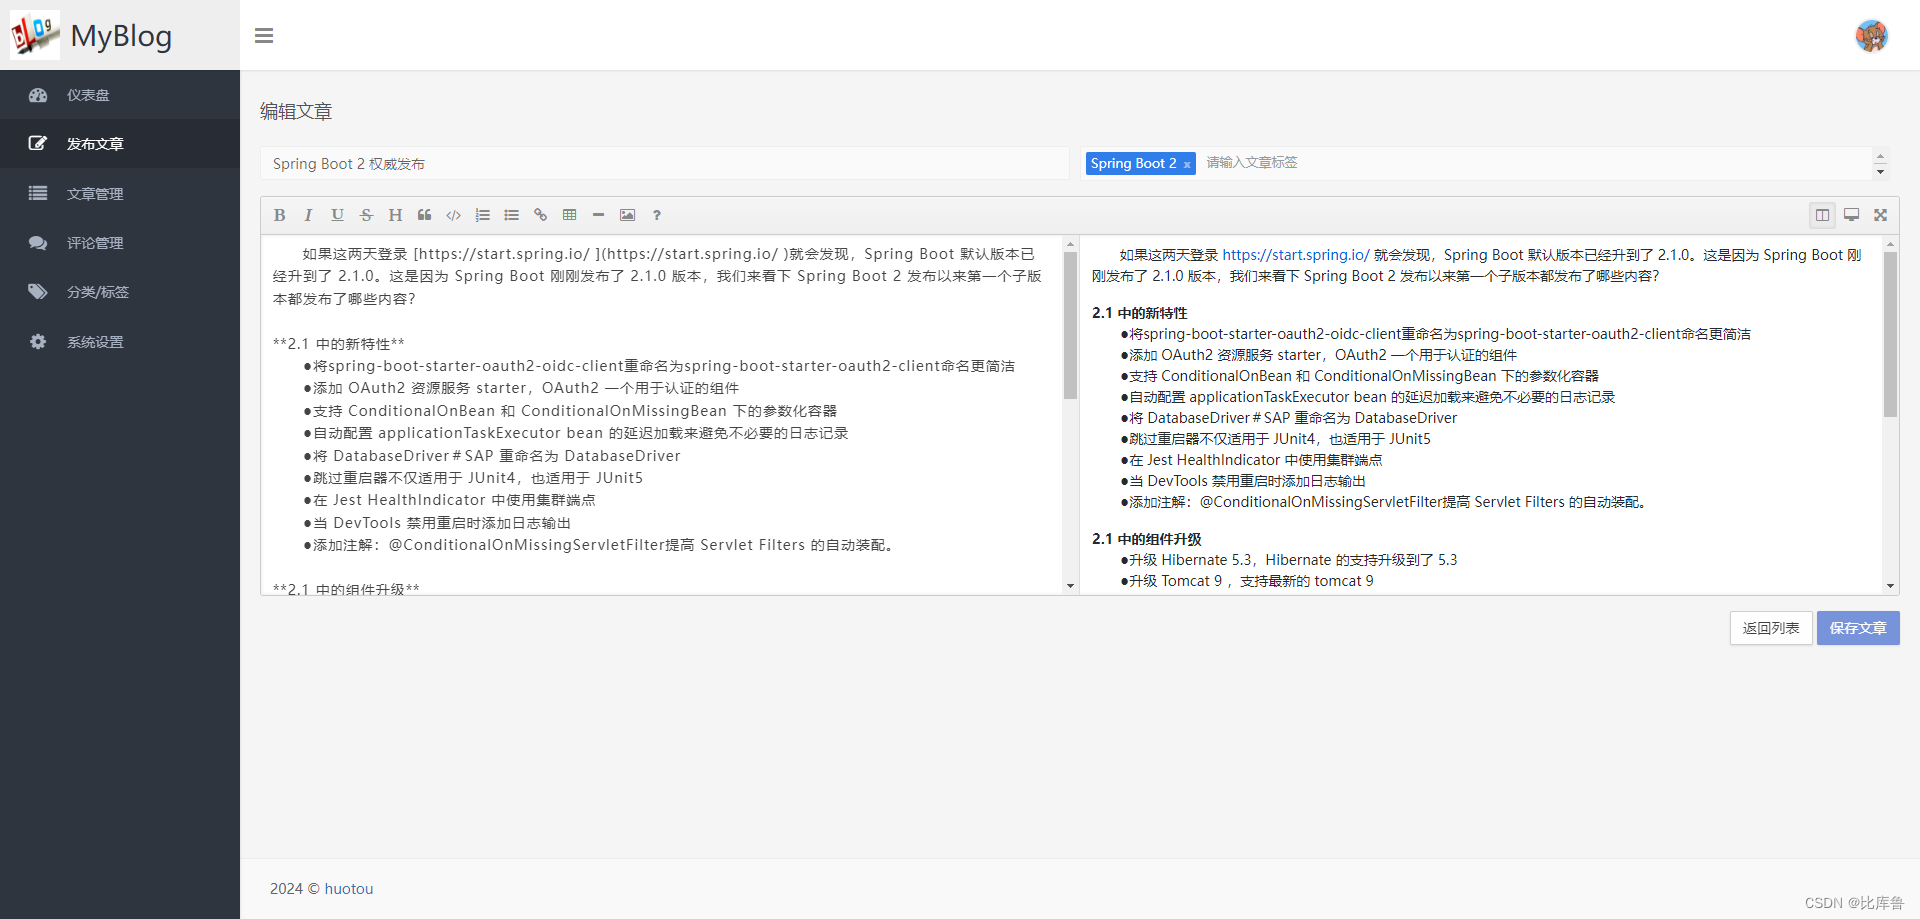The width and height of the screenshot is (1920, 919).
Task: Insert a hyperlink via link icon
Action: (x=540, y=215)
